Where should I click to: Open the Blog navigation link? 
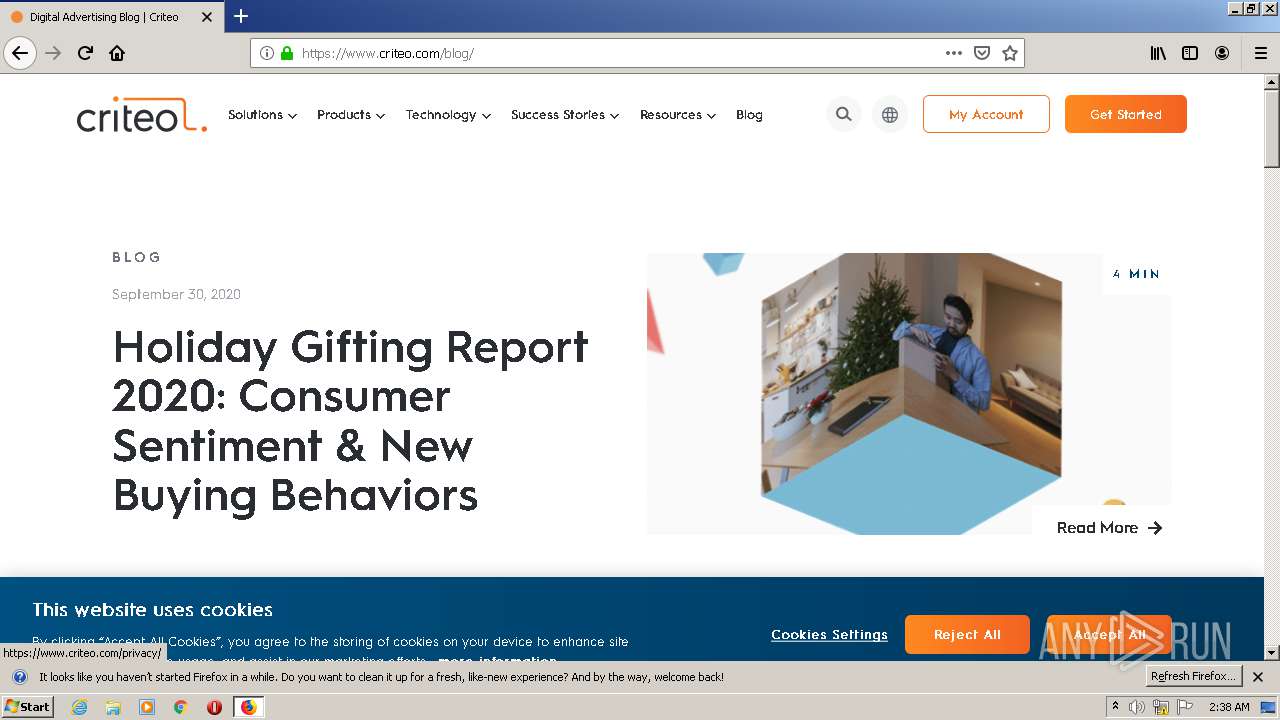[x=749, y=115]
